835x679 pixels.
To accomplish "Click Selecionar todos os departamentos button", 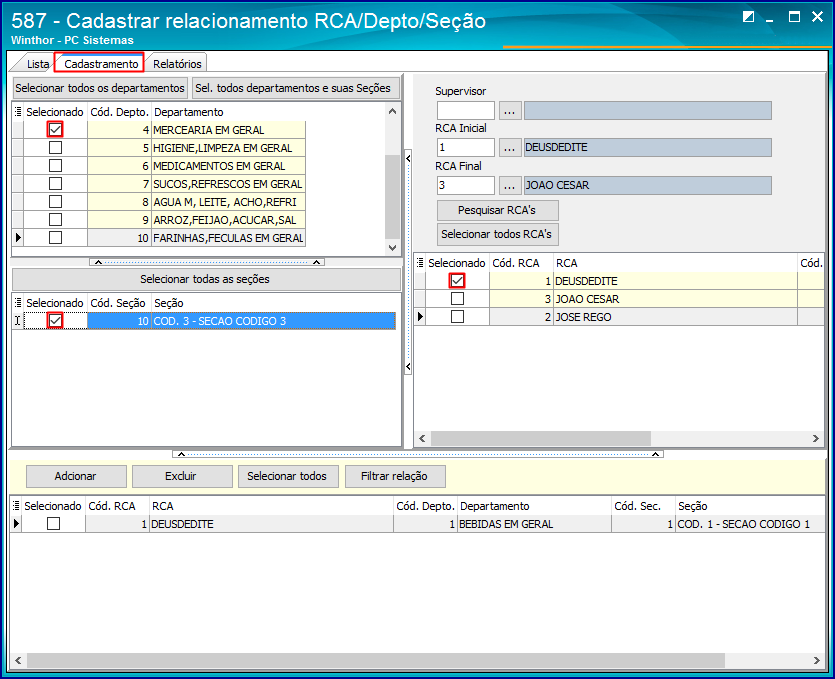I will pyautogui.click(x=100, y=88).
